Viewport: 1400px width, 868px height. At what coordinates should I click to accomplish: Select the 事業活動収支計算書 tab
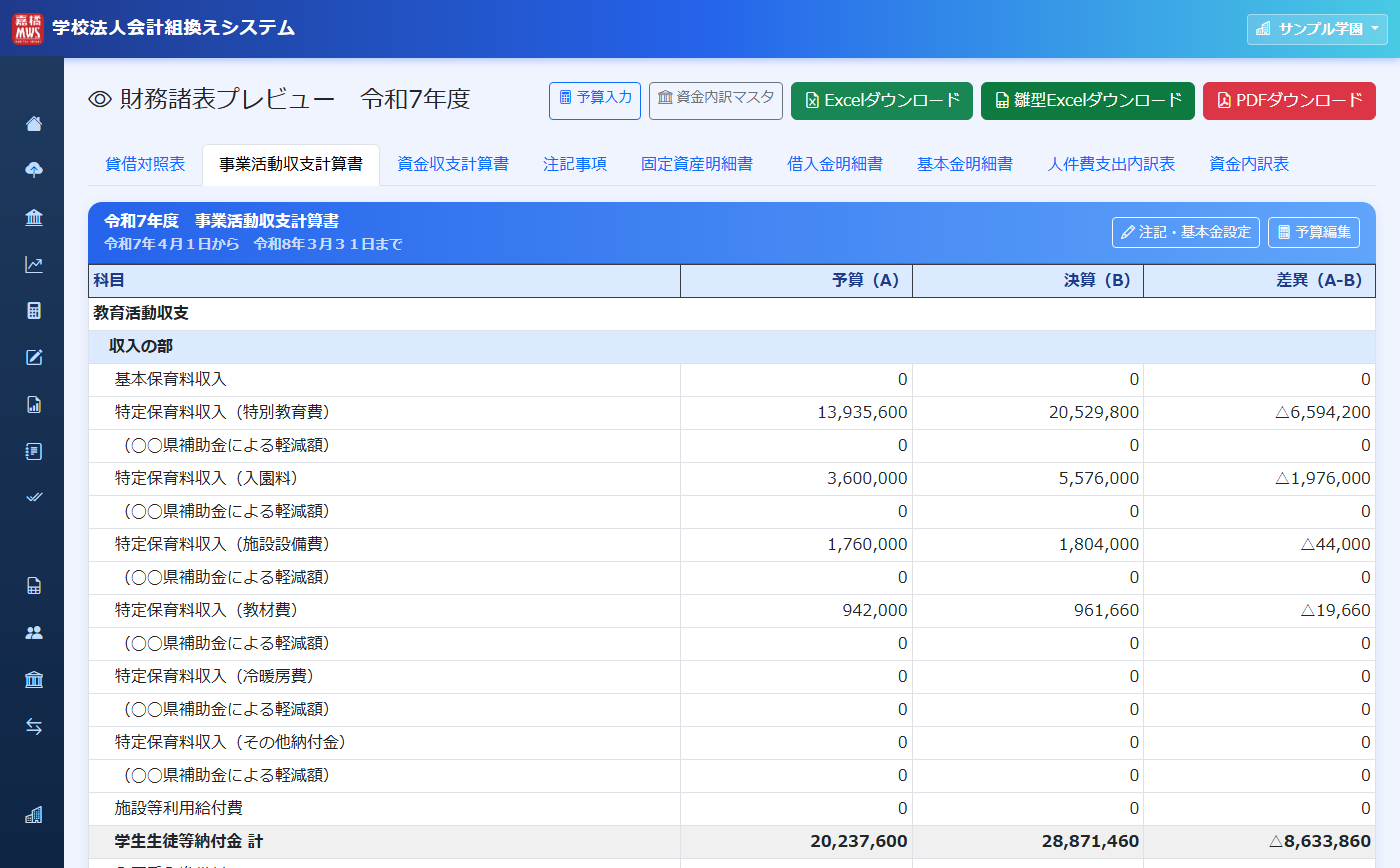[291, 164]
